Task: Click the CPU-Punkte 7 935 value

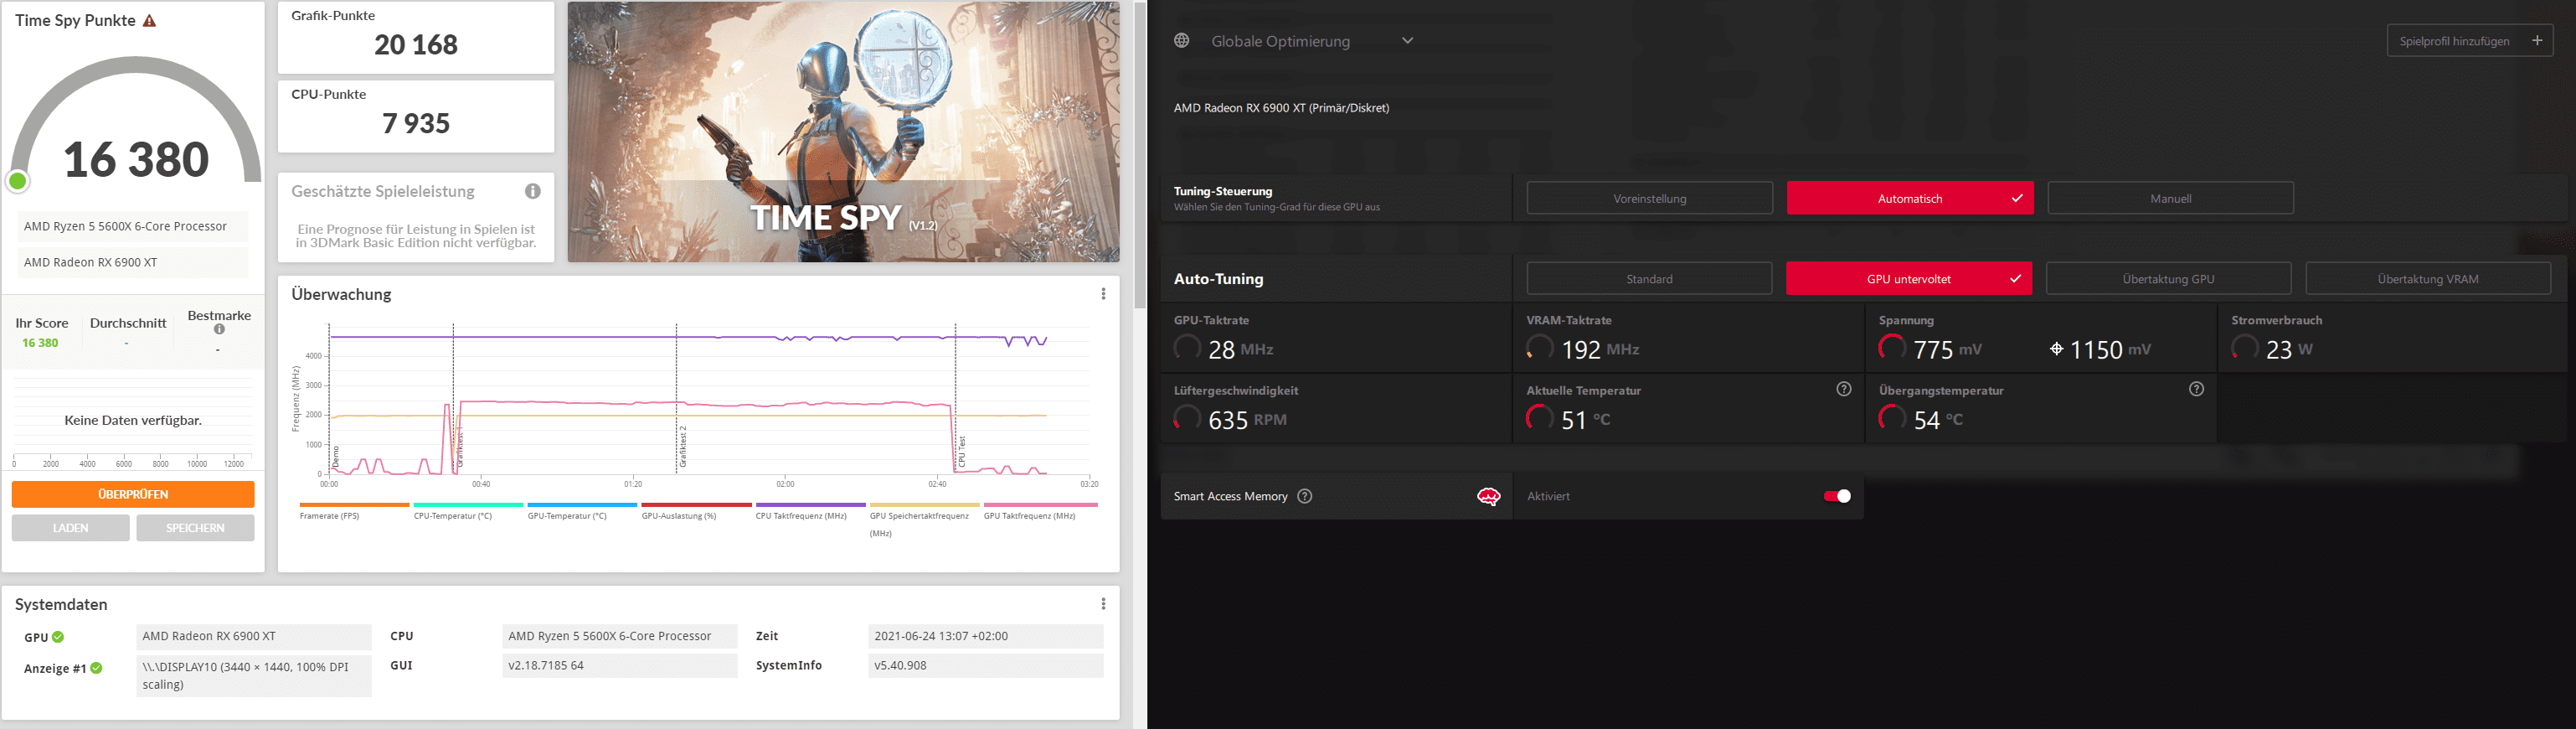Action: (416, 123)
